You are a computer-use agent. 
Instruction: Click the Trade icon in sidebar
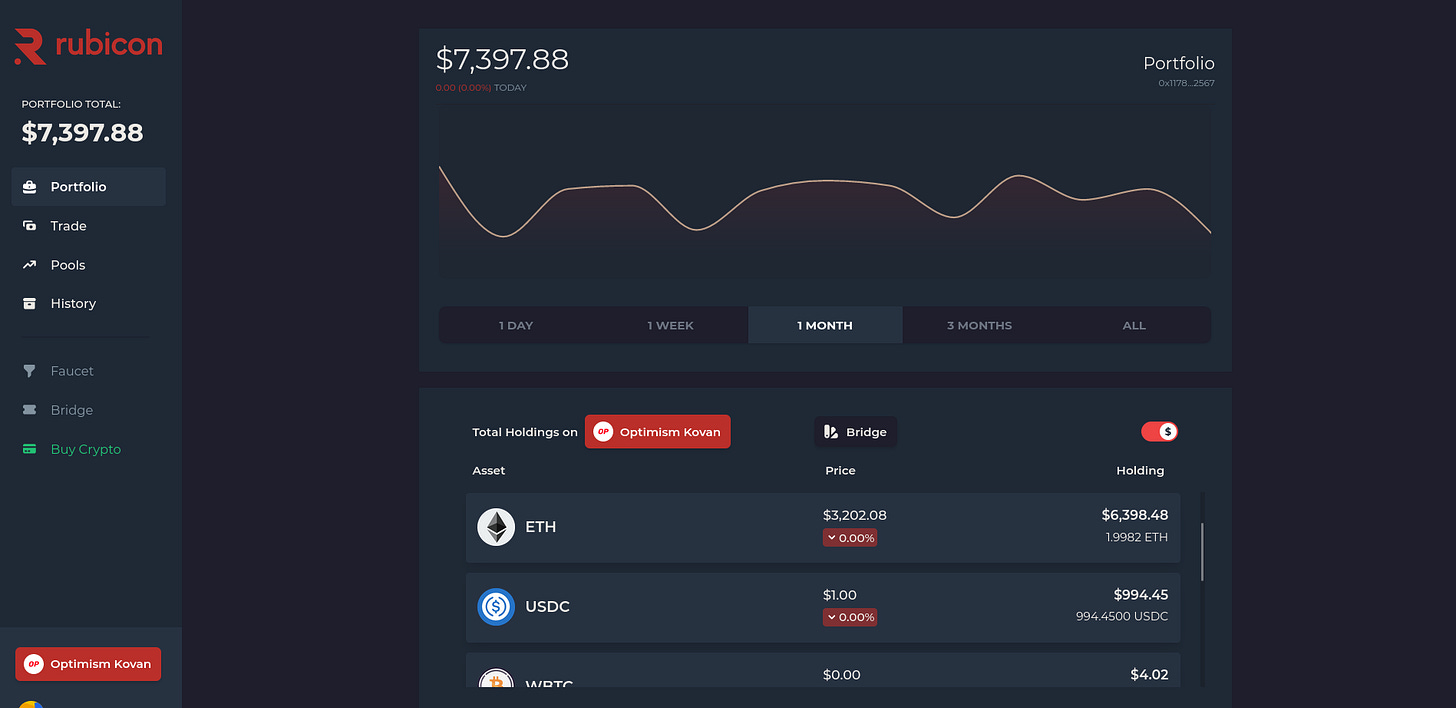coord(30,226)
